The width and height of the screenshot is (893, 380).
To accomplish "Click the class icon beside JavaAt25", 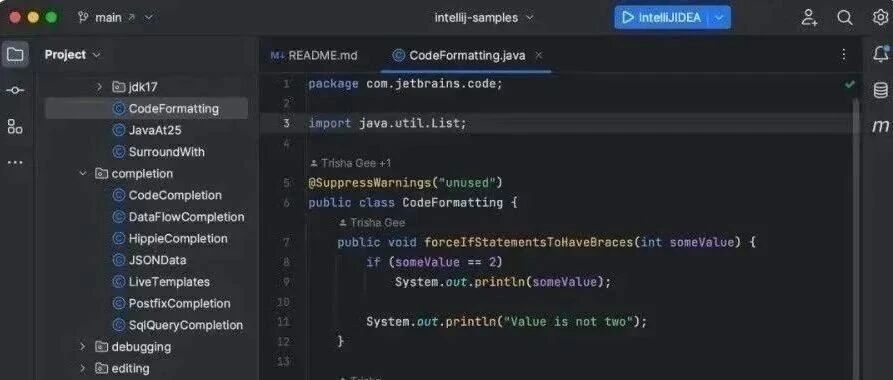I will coord(119,130).
